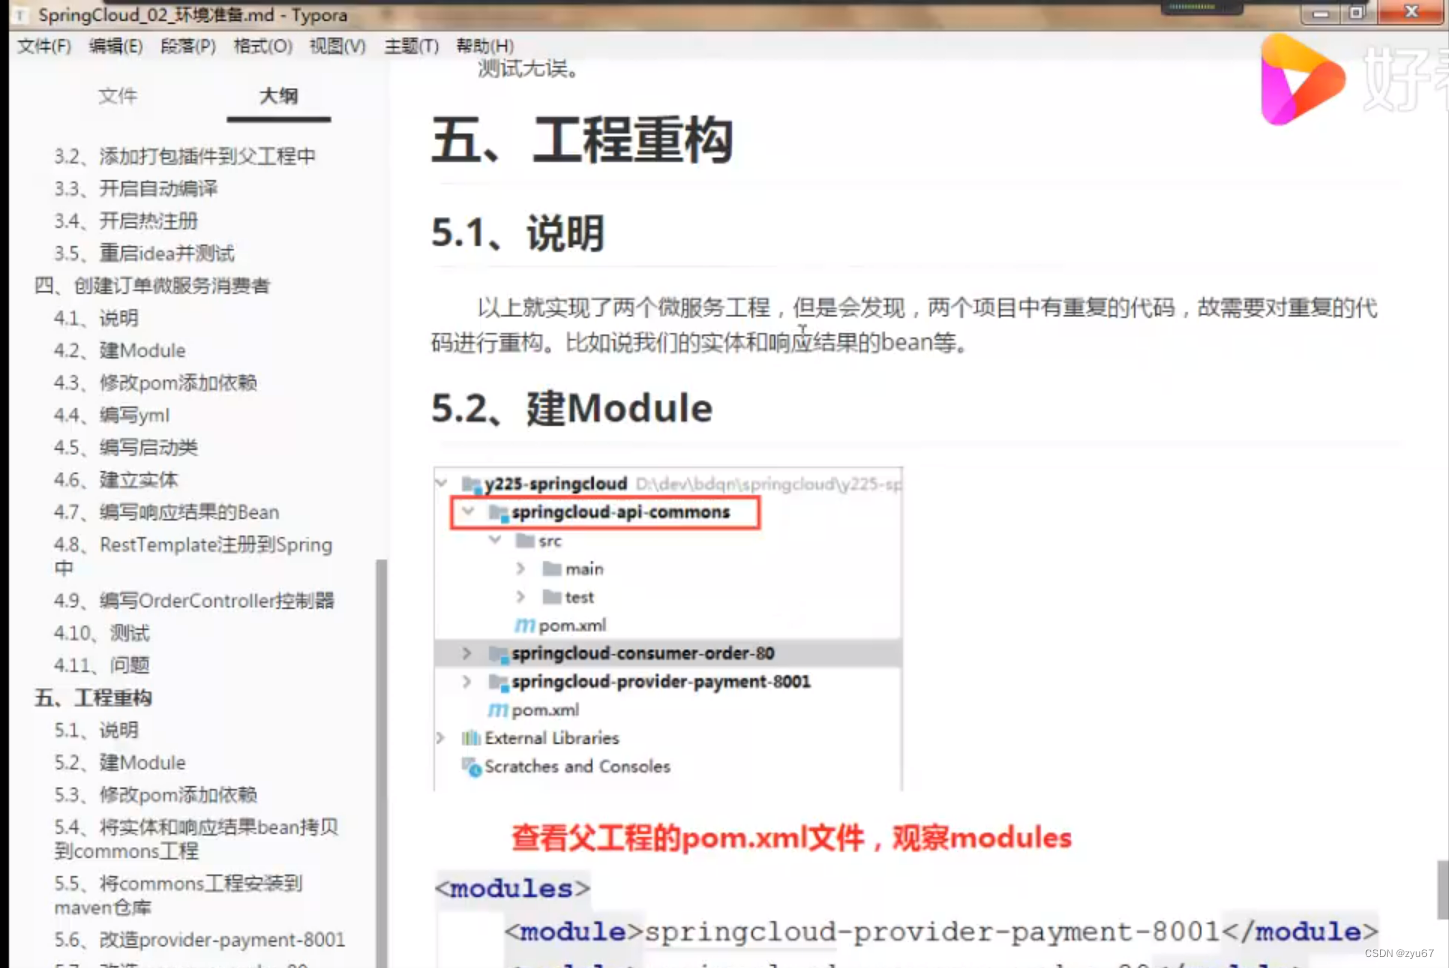
Task: Go to outline heading 四、创建订单微服务消费者
Action: [x=152, y=286]
